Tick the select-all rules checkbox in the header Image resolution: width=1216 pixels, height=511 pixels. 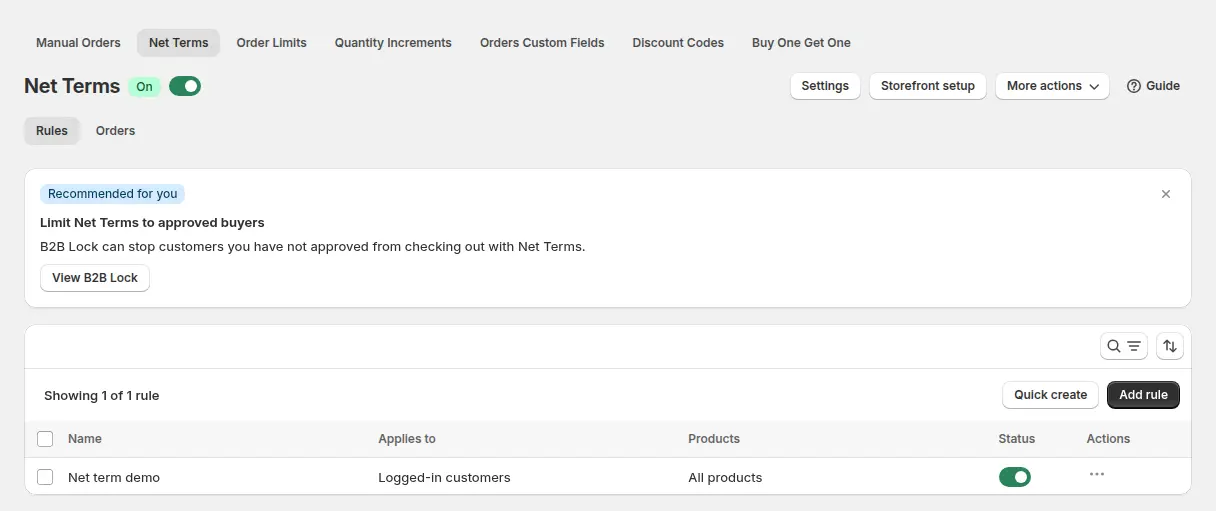(x=45, y=439)
